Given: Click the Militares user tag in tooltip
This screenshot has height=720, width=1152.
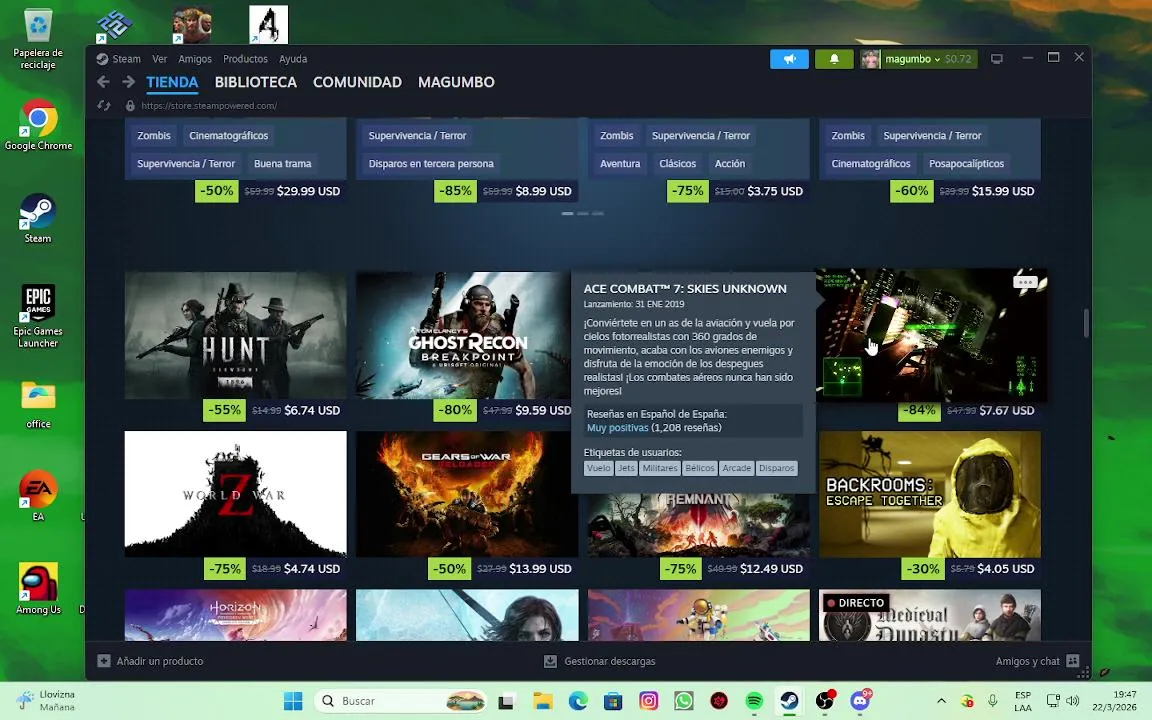Looking at the screenshot, I should (x=660, y=468).
